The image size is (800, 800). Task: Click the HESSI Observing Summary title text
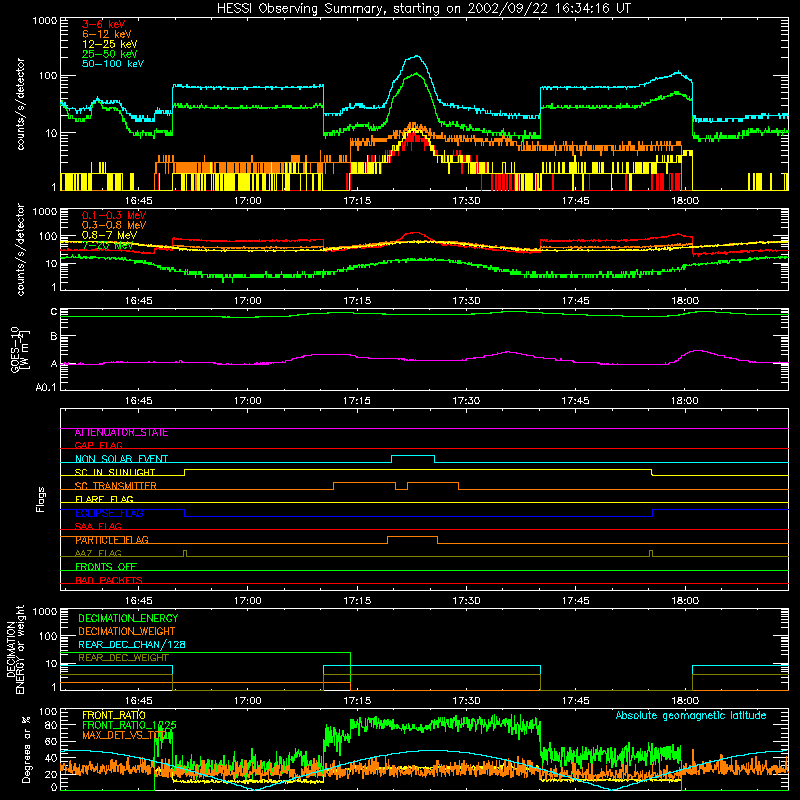[423, 8]
